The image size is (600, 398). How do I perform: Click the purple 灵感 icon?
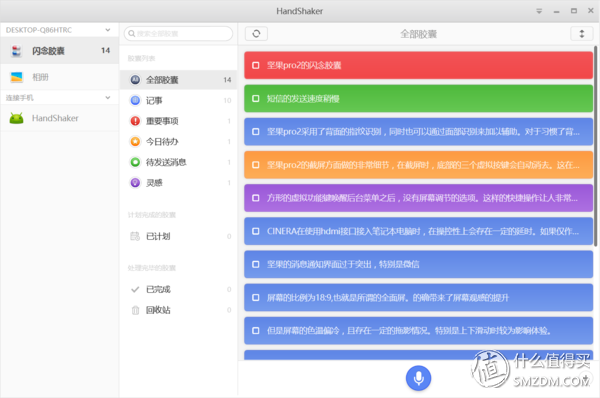[x=135, y=183]
